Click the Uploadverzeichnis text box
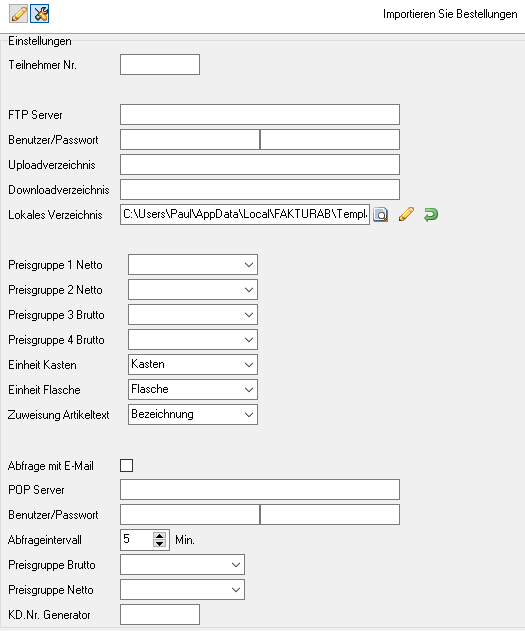 [x=260, y=165]
